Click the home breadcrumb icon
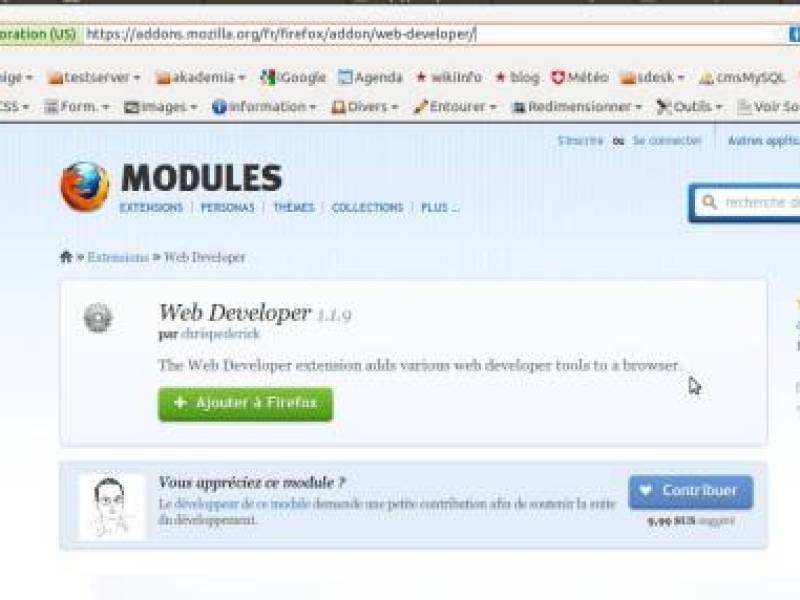Screen dimensions: 800x600 pos(66,257)
